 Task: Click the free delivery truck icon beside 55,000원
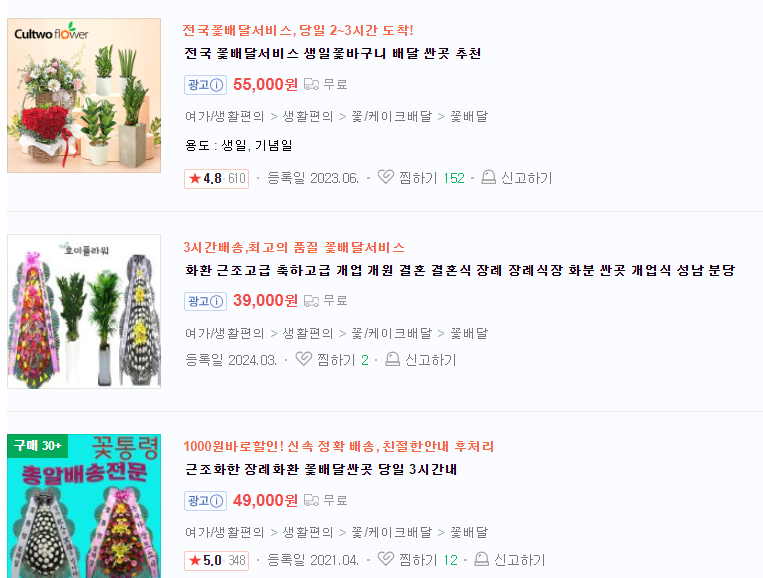[311, 85]
